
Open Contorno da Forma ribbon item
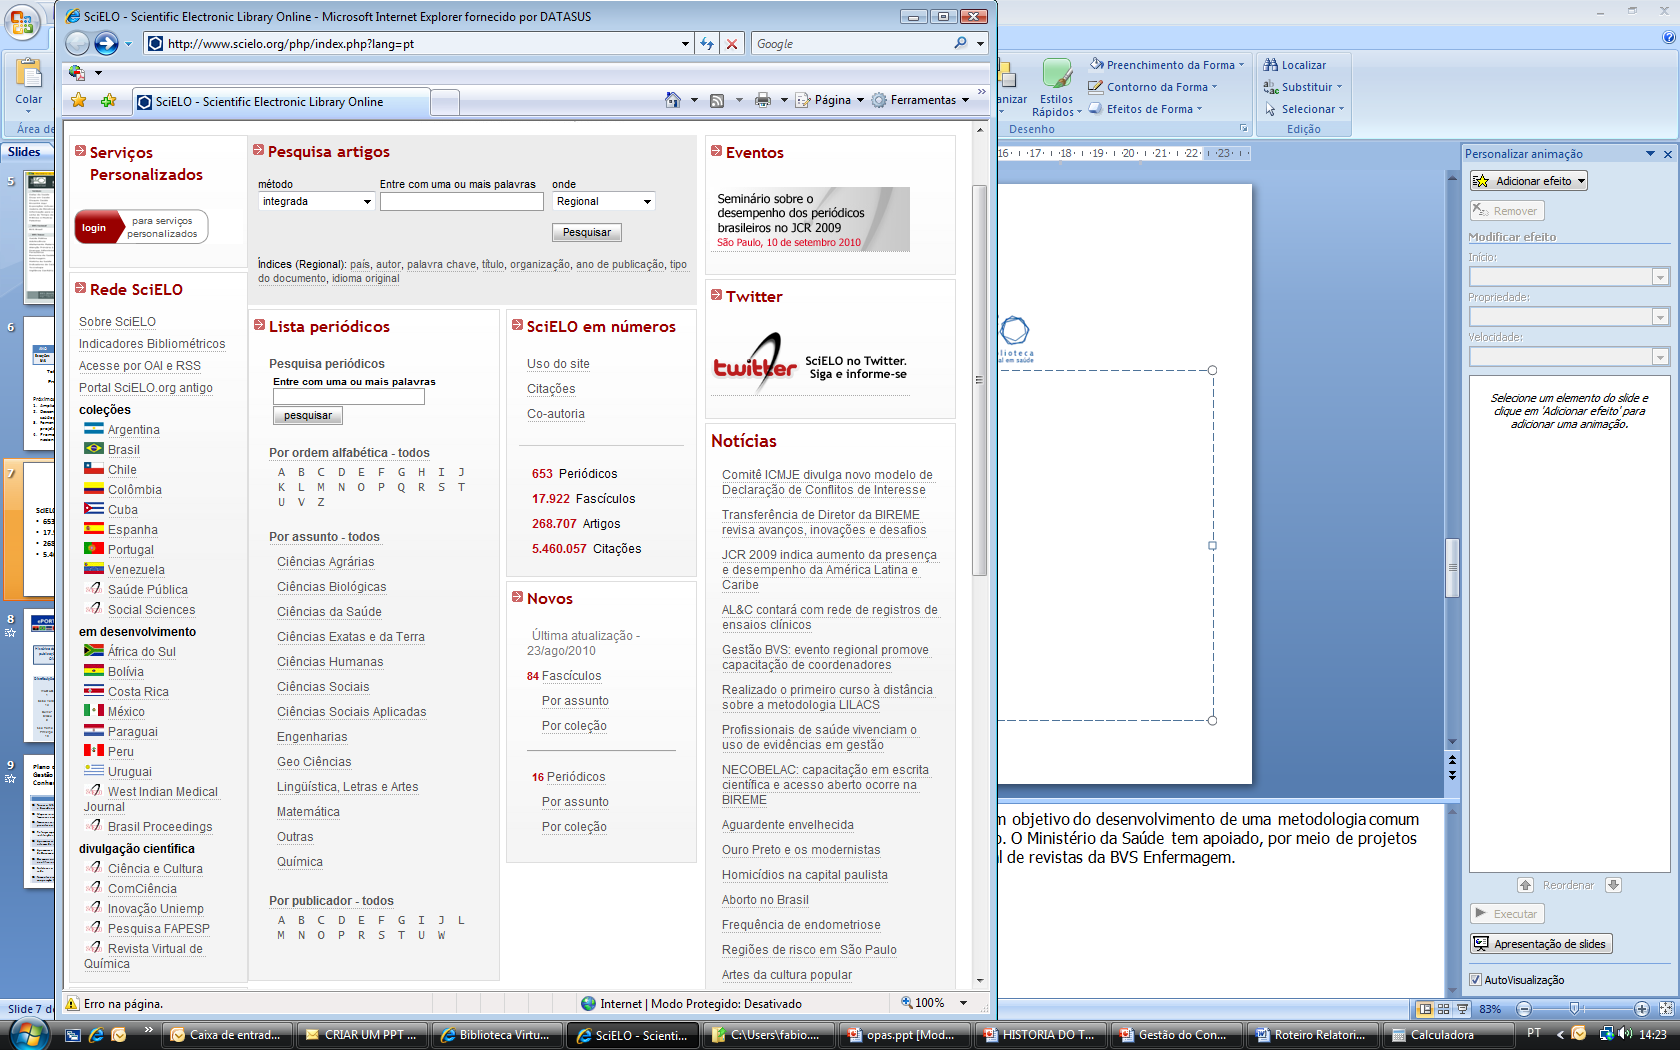[x=1153, y=87]
